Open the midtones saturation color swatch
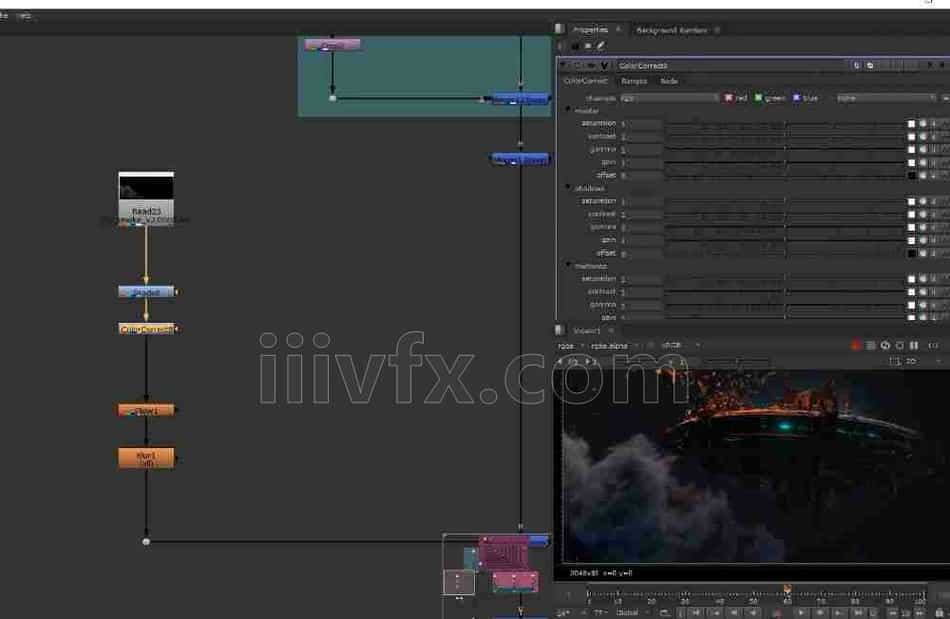The width and height of the screenshot is (950, 619). (911, 279)
